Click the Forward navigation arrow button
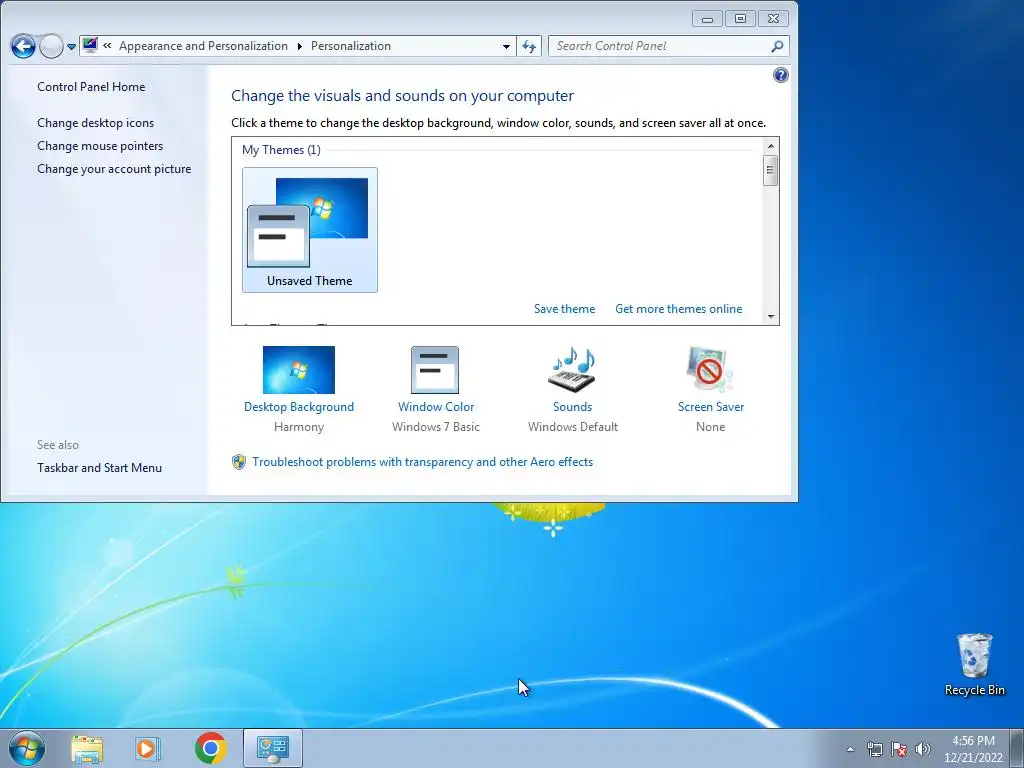 [51, 46]
